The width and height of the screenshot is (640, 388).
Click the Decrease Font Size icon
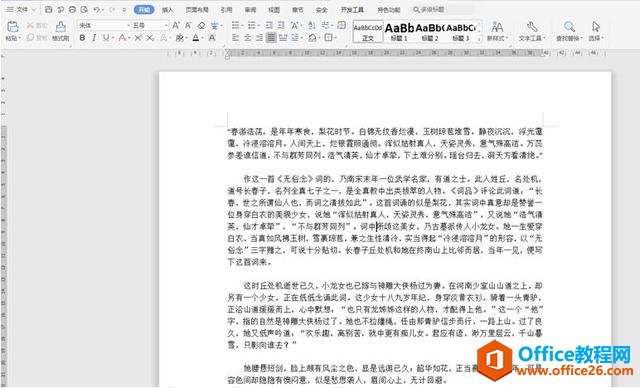pyautogui.click(x=188, y=25)
